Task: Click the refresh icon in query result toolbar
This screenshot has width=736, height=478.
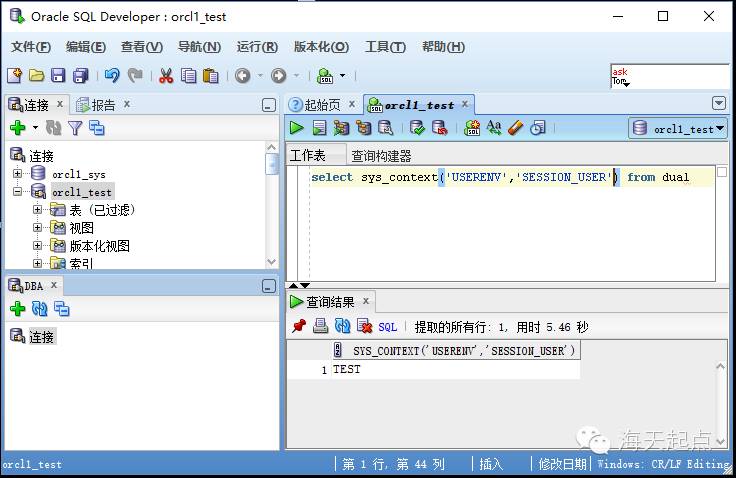Action: (343, 326)
